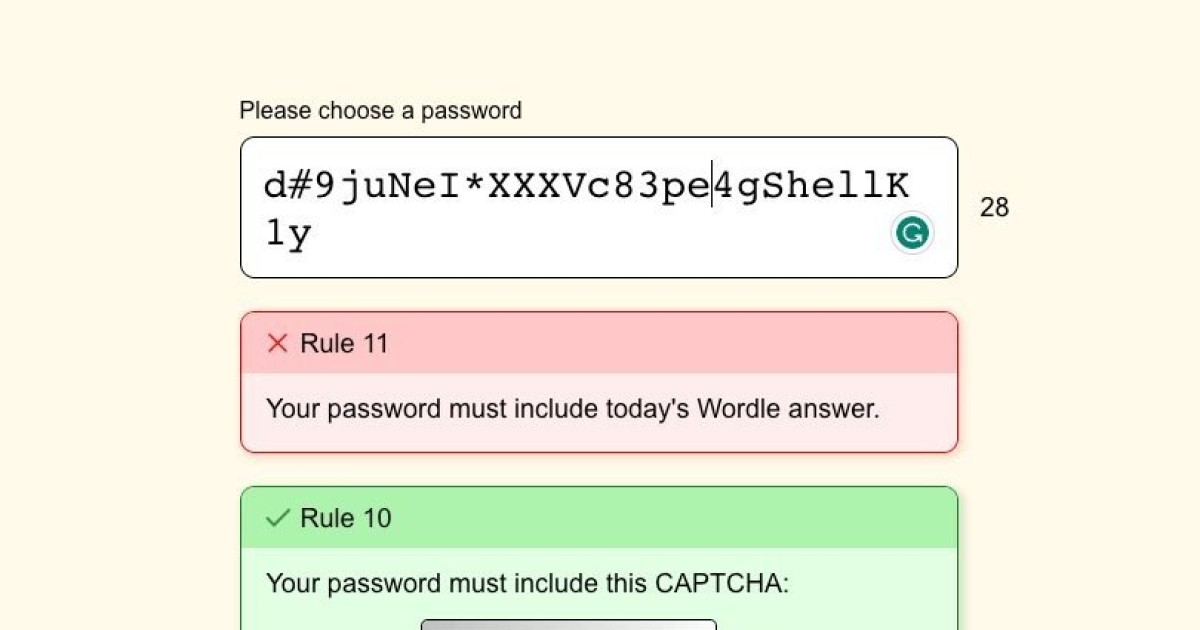Click the failure mark beside the Rule 11 label
The height and width of the screenshot is (630, 1200).
277,343
